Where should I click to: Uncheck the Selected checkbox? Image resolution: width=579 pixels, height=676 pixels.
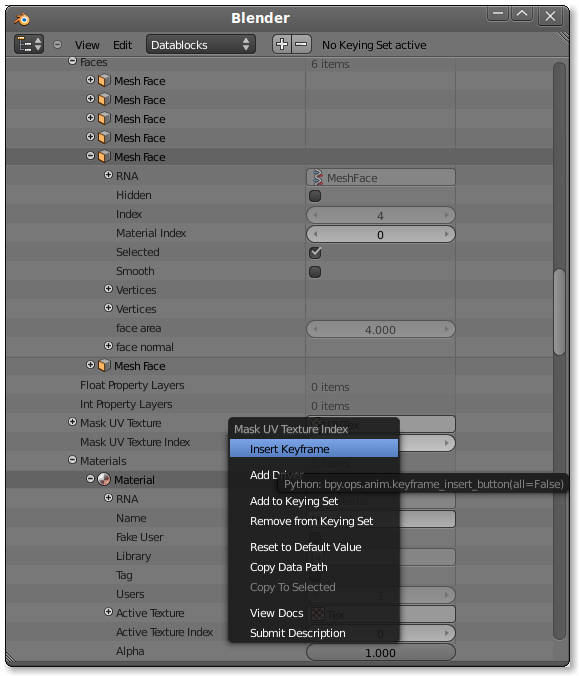[x=315, y=253]
